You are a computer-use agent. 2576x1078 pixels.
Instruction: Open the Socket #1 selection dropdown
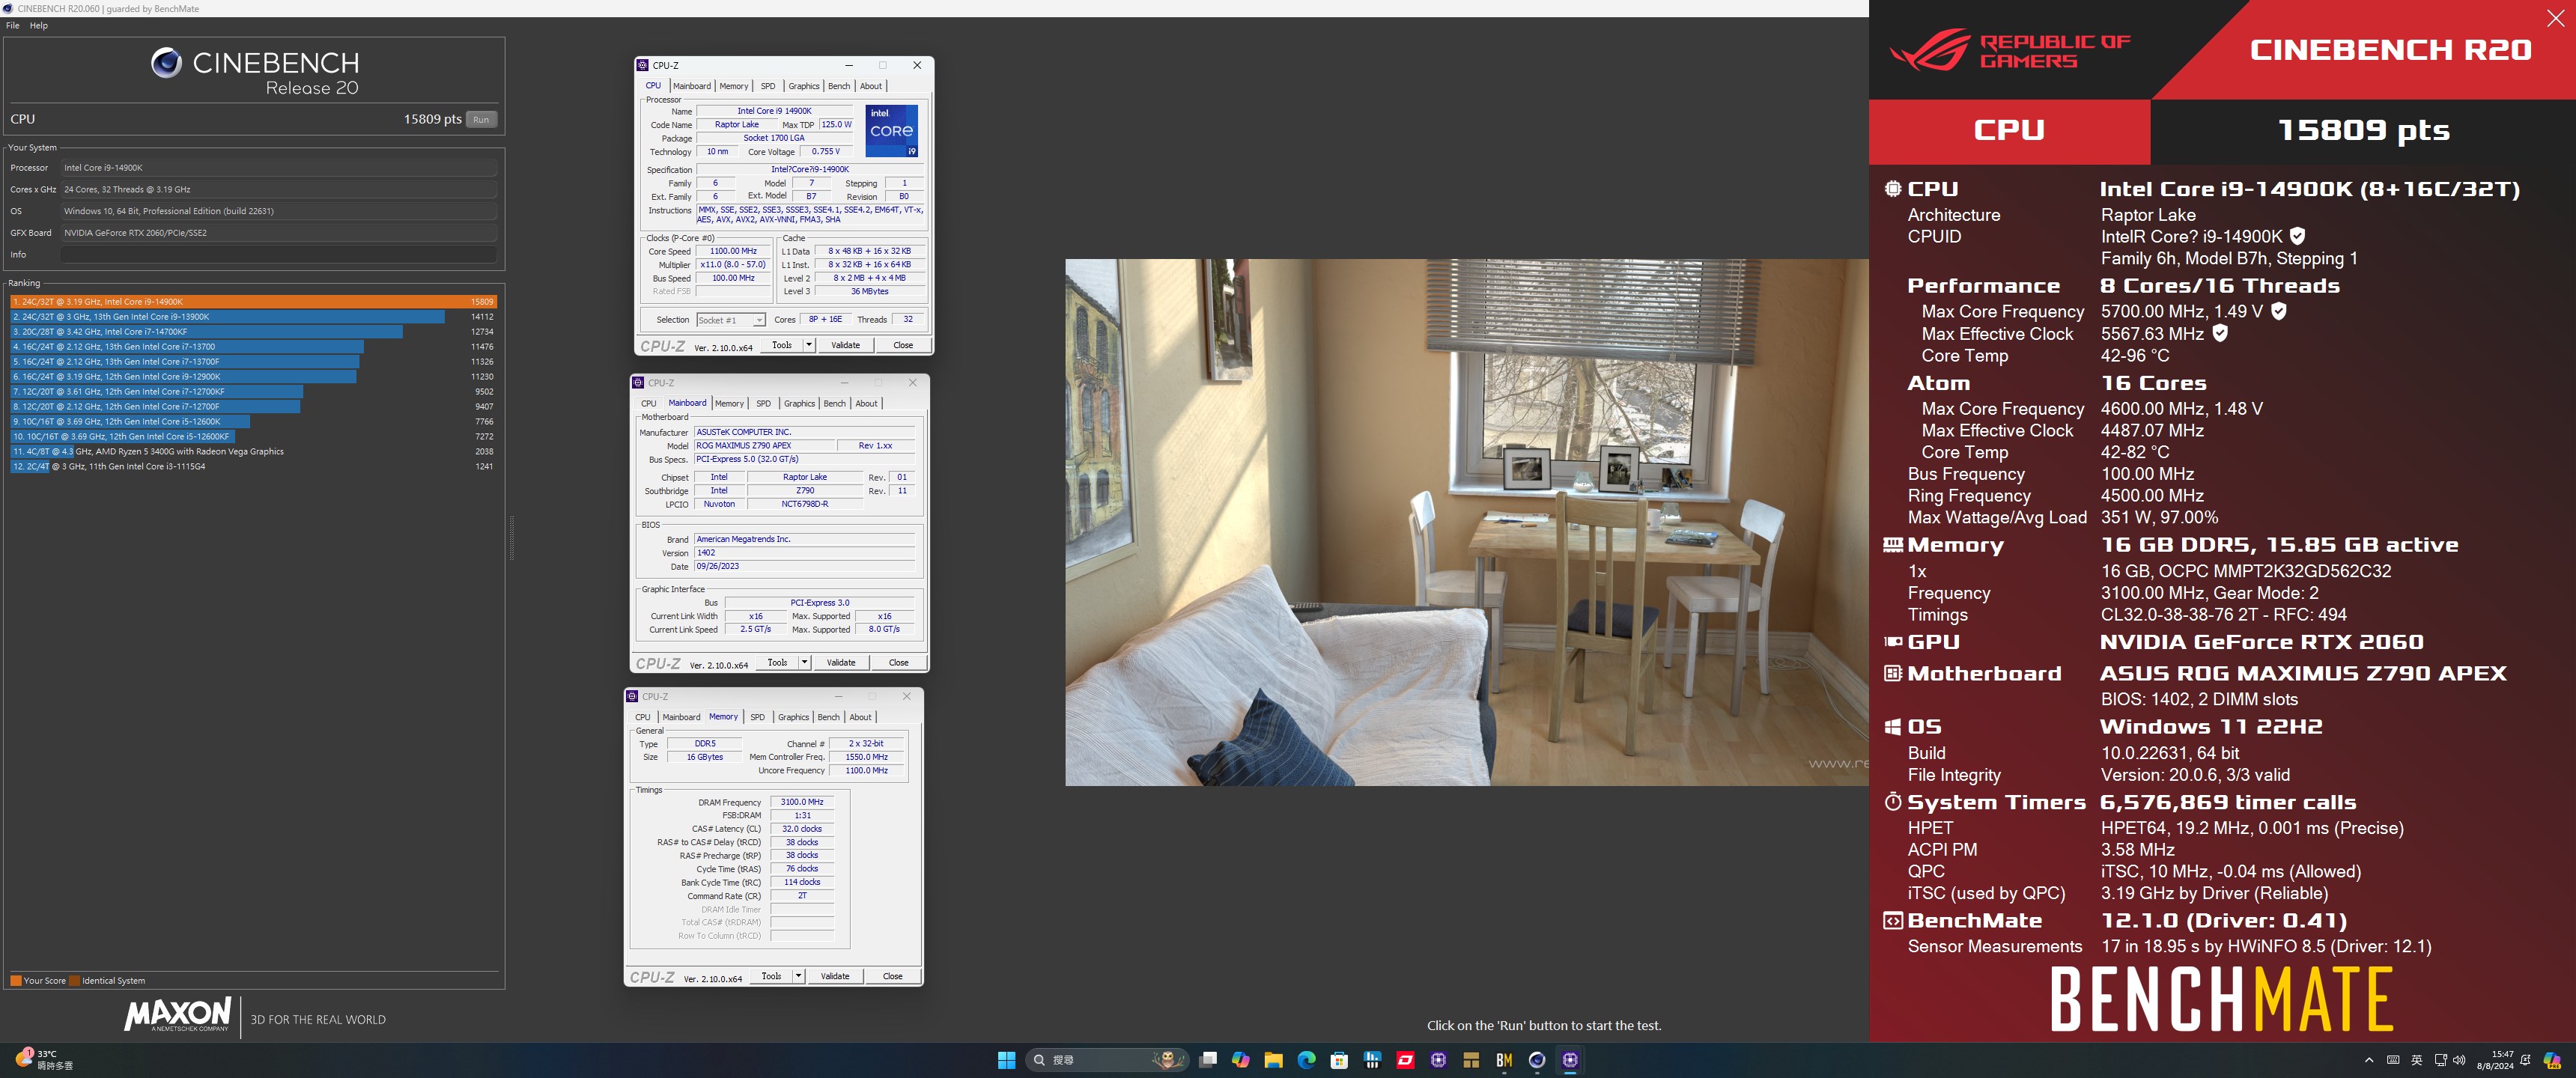point(731,320)
